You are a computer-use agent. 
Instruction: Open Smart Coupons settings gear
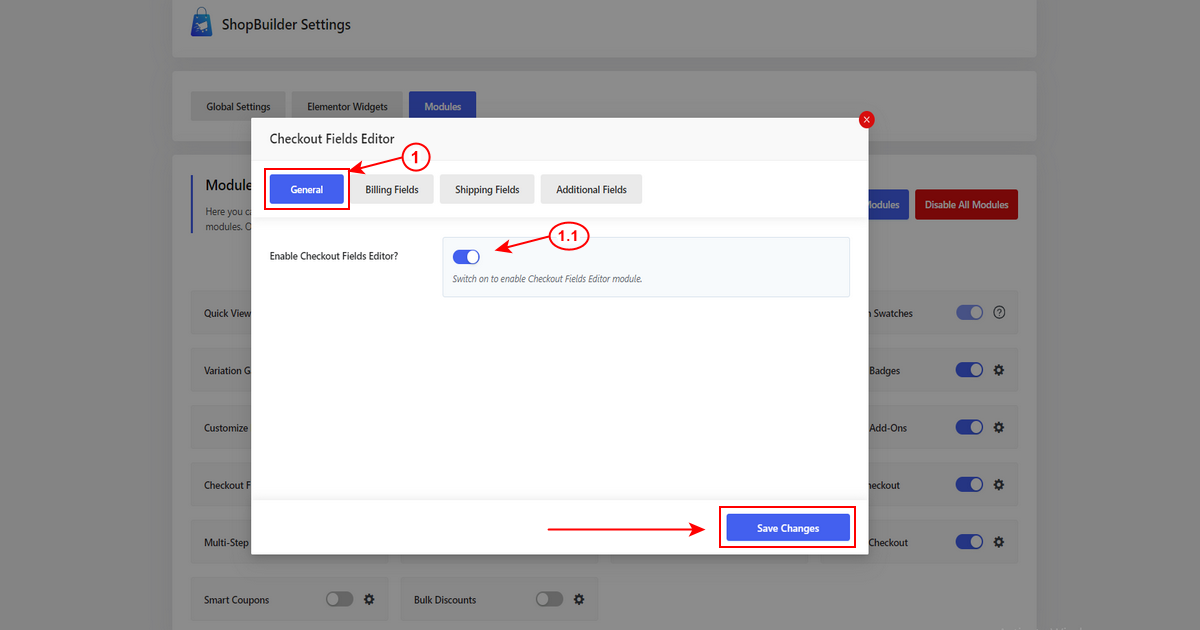(369, 599)
